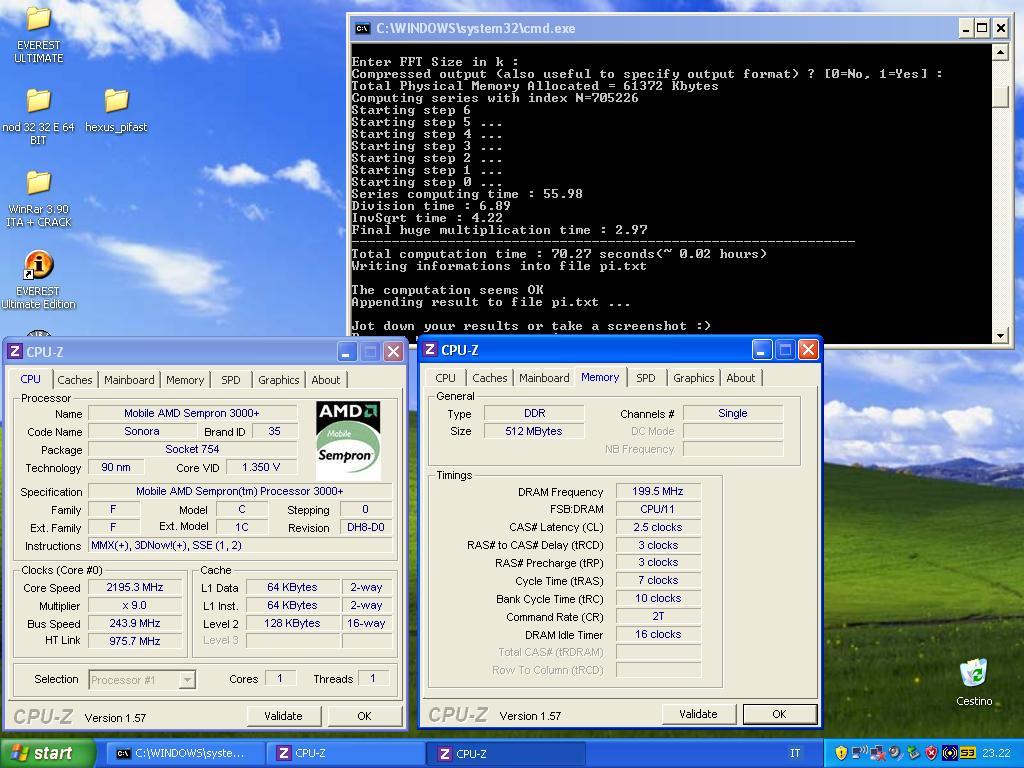Open the About tab in the Processor CPU-Z window
Image resolution: width=1024 pixels, height=768 pixels.
325,380
